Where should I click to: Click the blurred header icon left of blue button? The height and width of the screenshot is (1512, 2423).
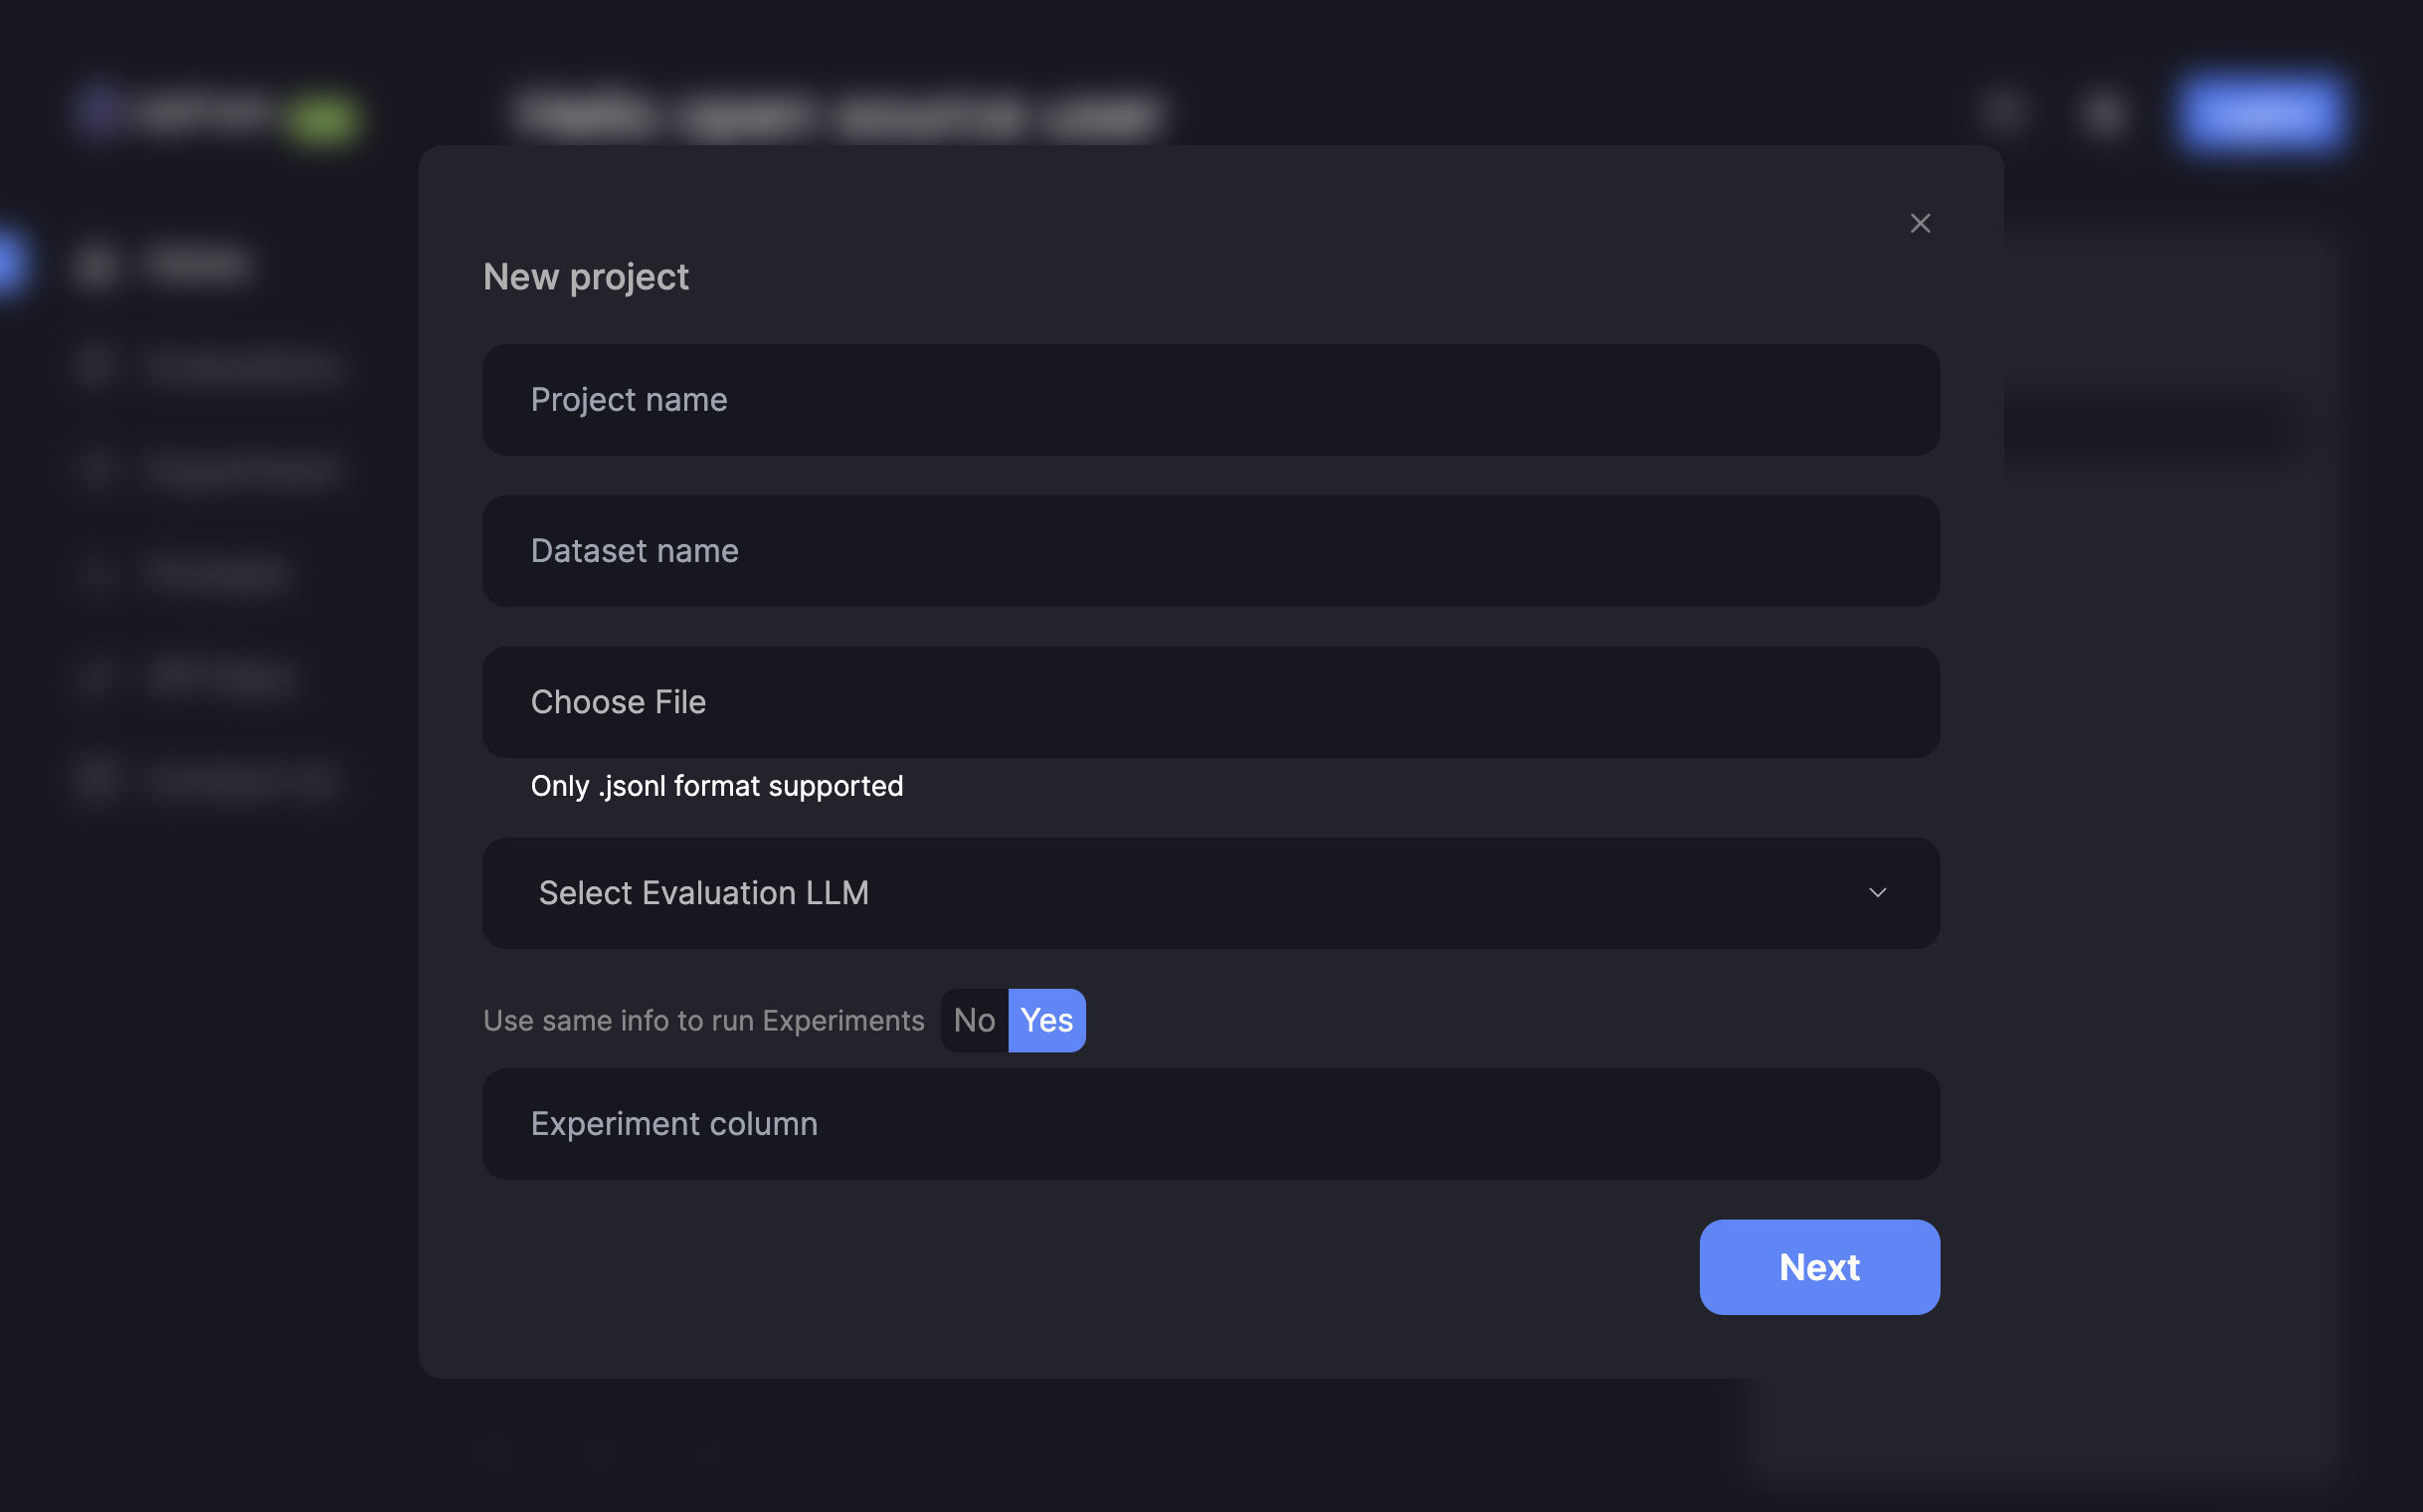point(2104,113)
